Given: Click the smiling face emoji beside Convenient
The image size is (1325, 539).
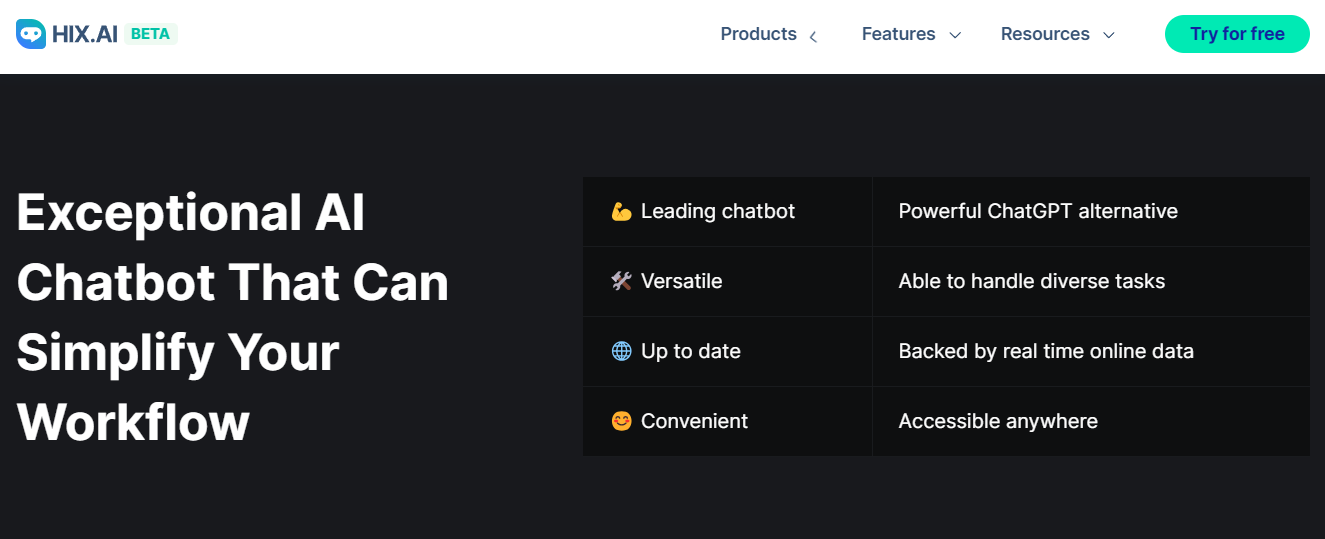Looking at the screenshot, I should click(621, 422).
